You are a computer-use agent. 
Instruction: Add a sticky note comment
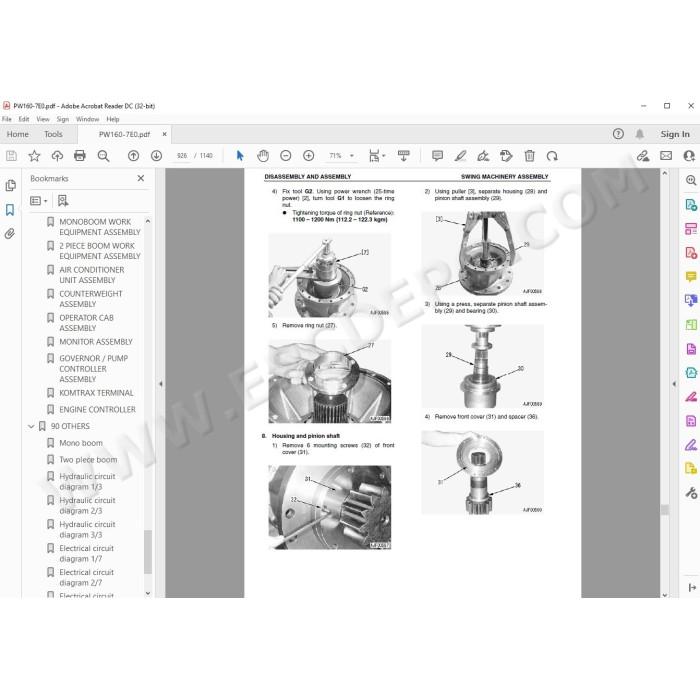tap(438, 156)
